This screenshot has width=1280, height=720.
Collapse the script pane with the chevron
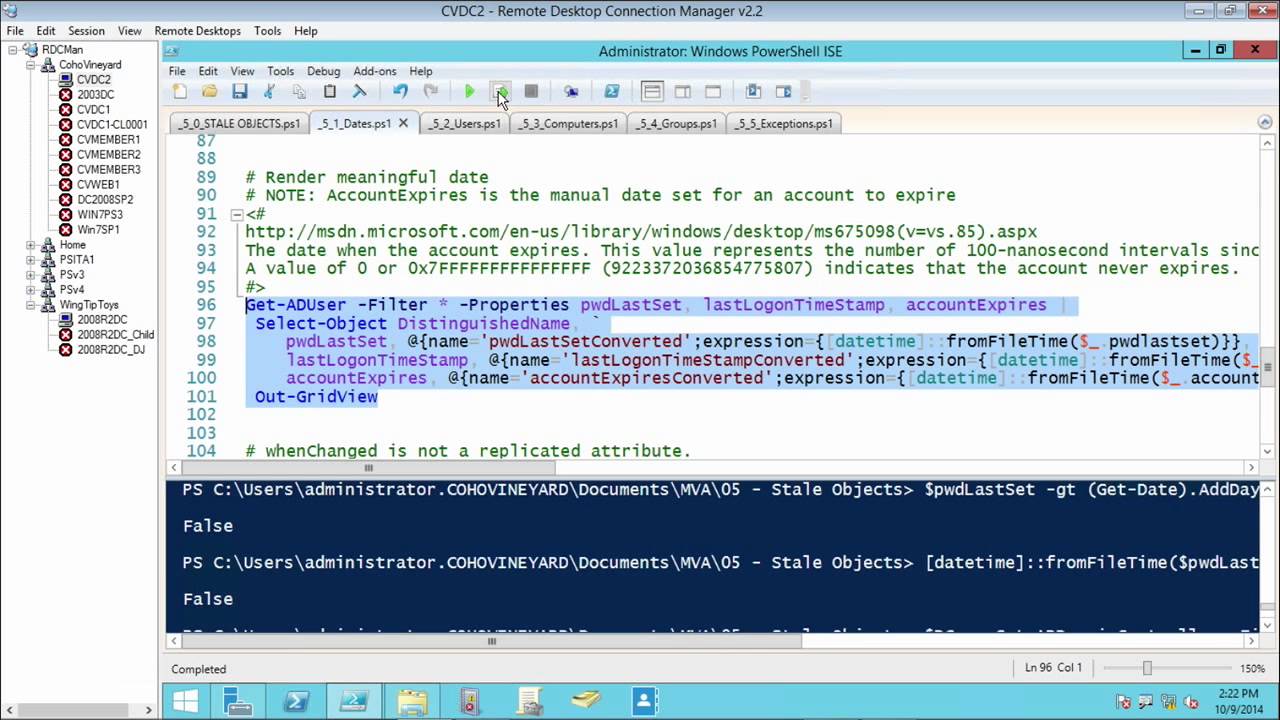click(x=1264, y=122)
